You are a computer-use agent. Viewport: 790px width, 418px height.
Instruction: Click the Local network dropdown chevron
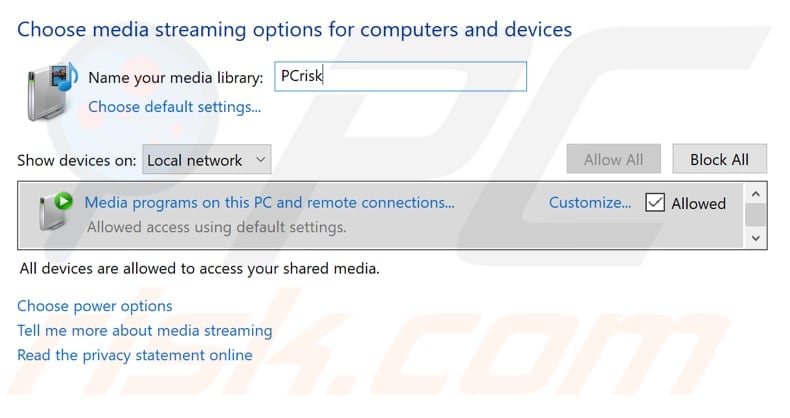tap(260, 160)
